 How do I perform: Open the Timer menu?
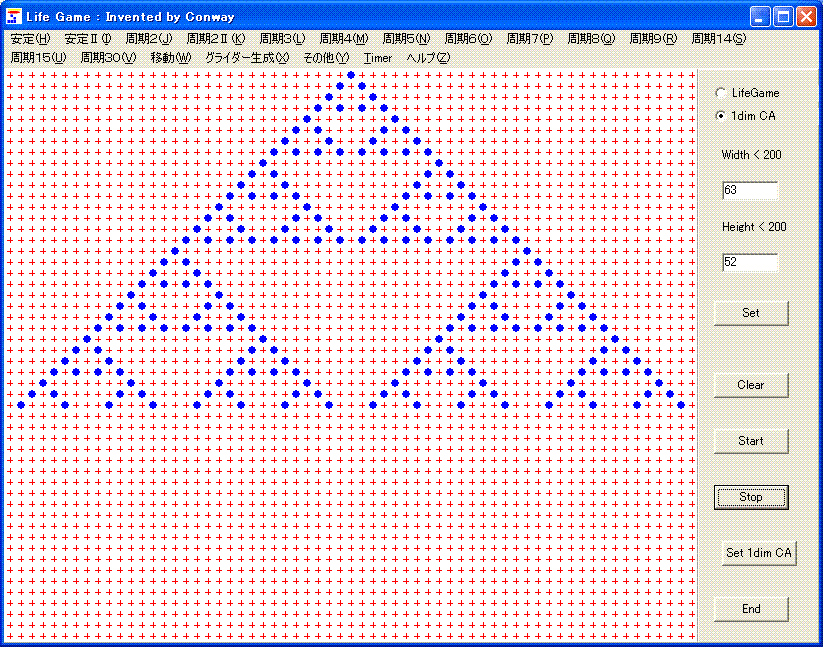click(378, 58)
